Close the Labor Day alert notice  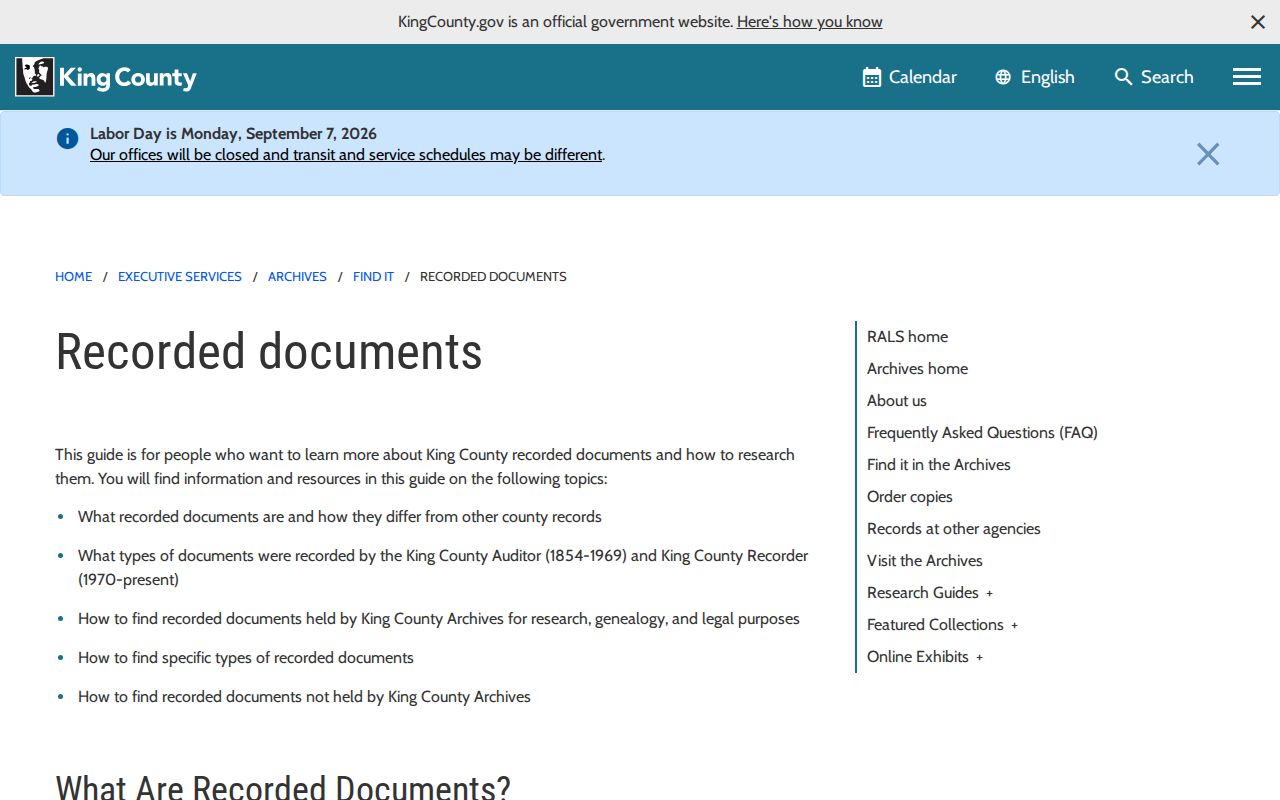pyautogui.click(x=1208, y=154)
